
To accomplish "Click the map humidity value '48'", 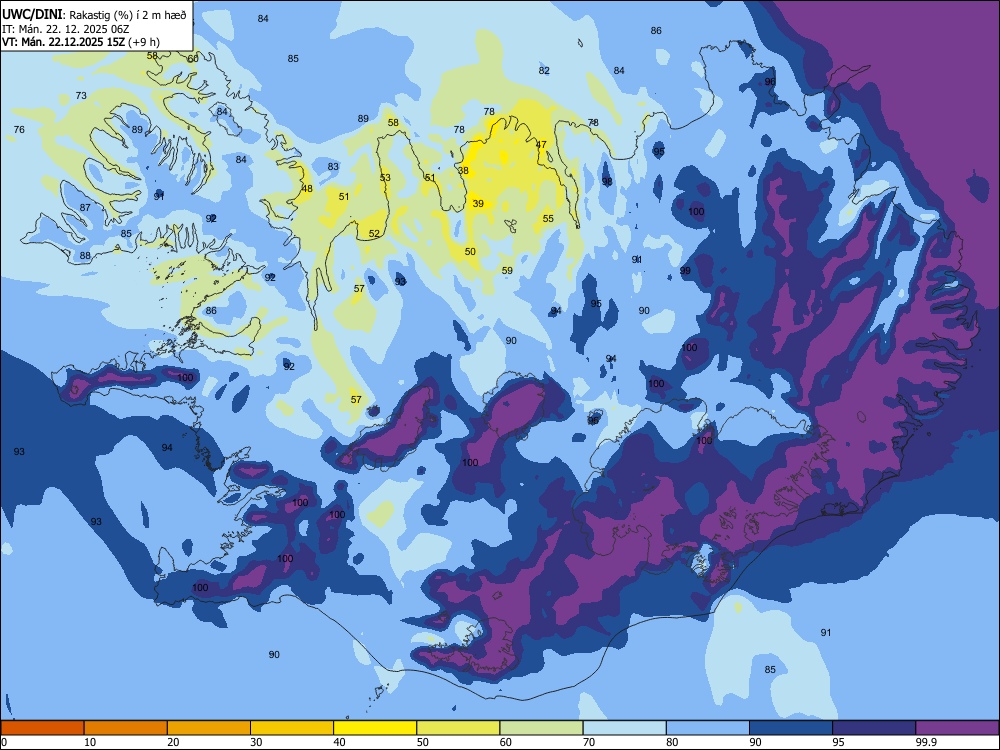I will (307, 189).
